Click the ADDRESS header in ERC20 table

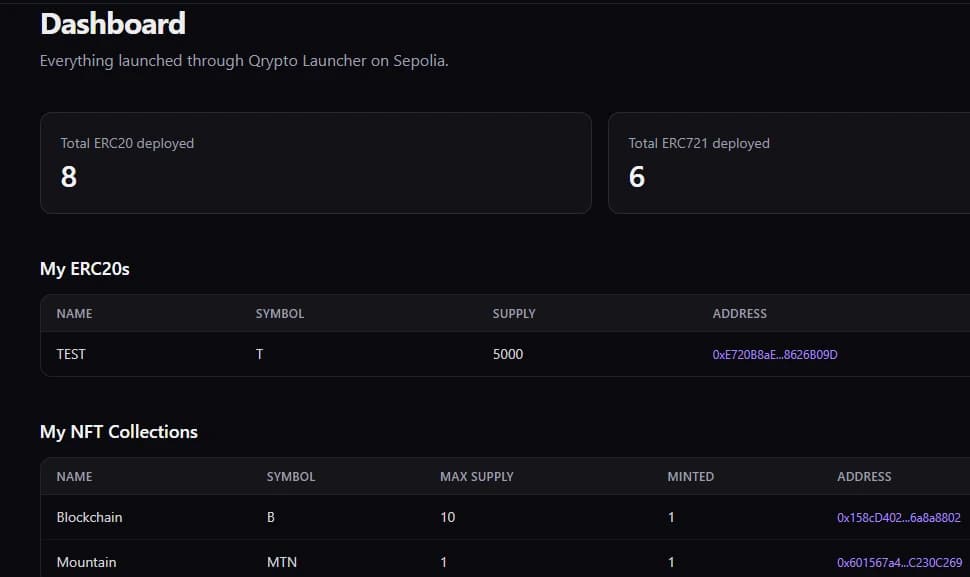(739, 314)
